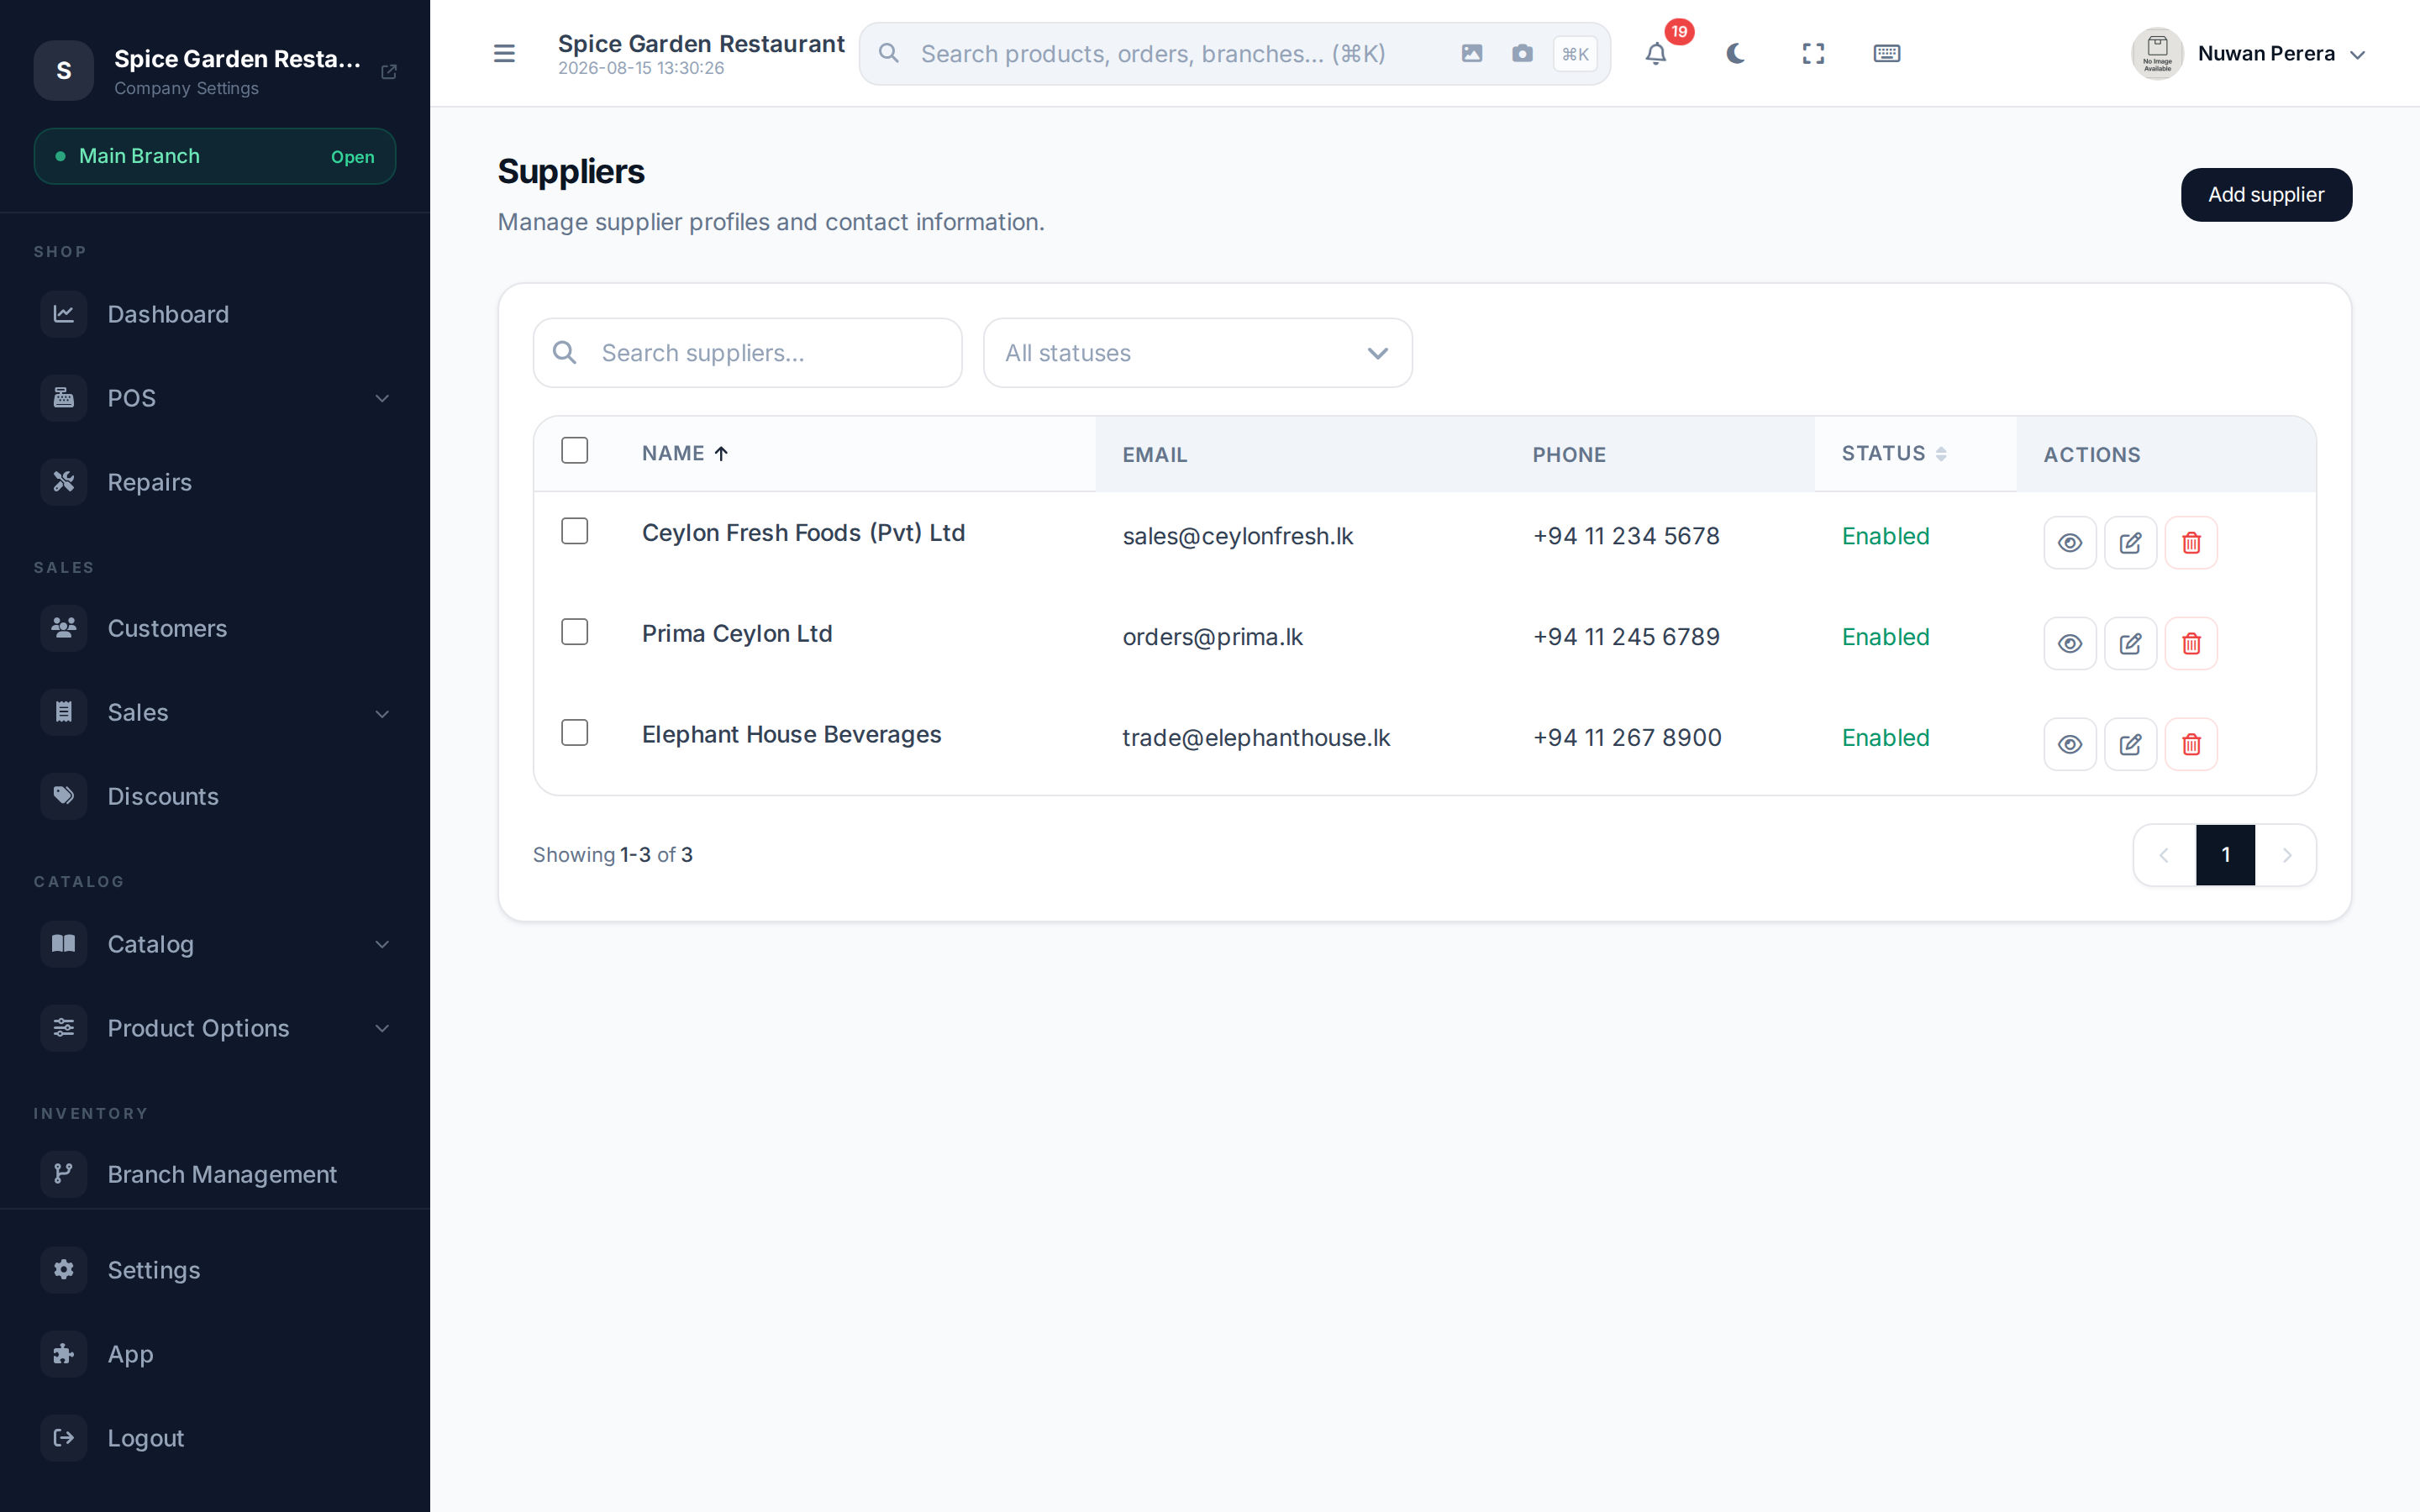Open Main Branch selector
The height and width of the screenshot is (1512, 2420).
click(214, 156)
